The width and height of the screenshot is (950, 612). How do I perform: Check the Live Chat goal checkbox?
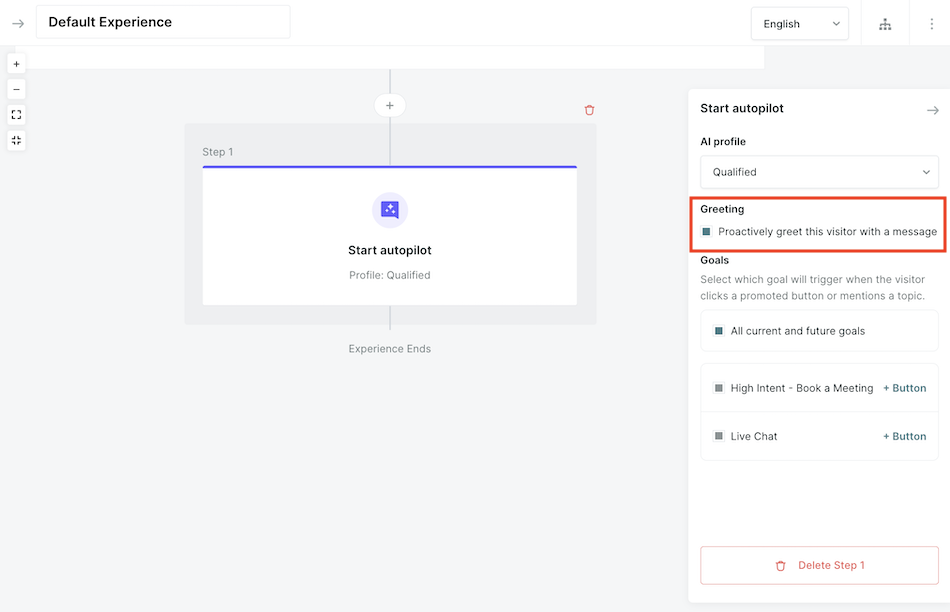[x=719, y=436]
